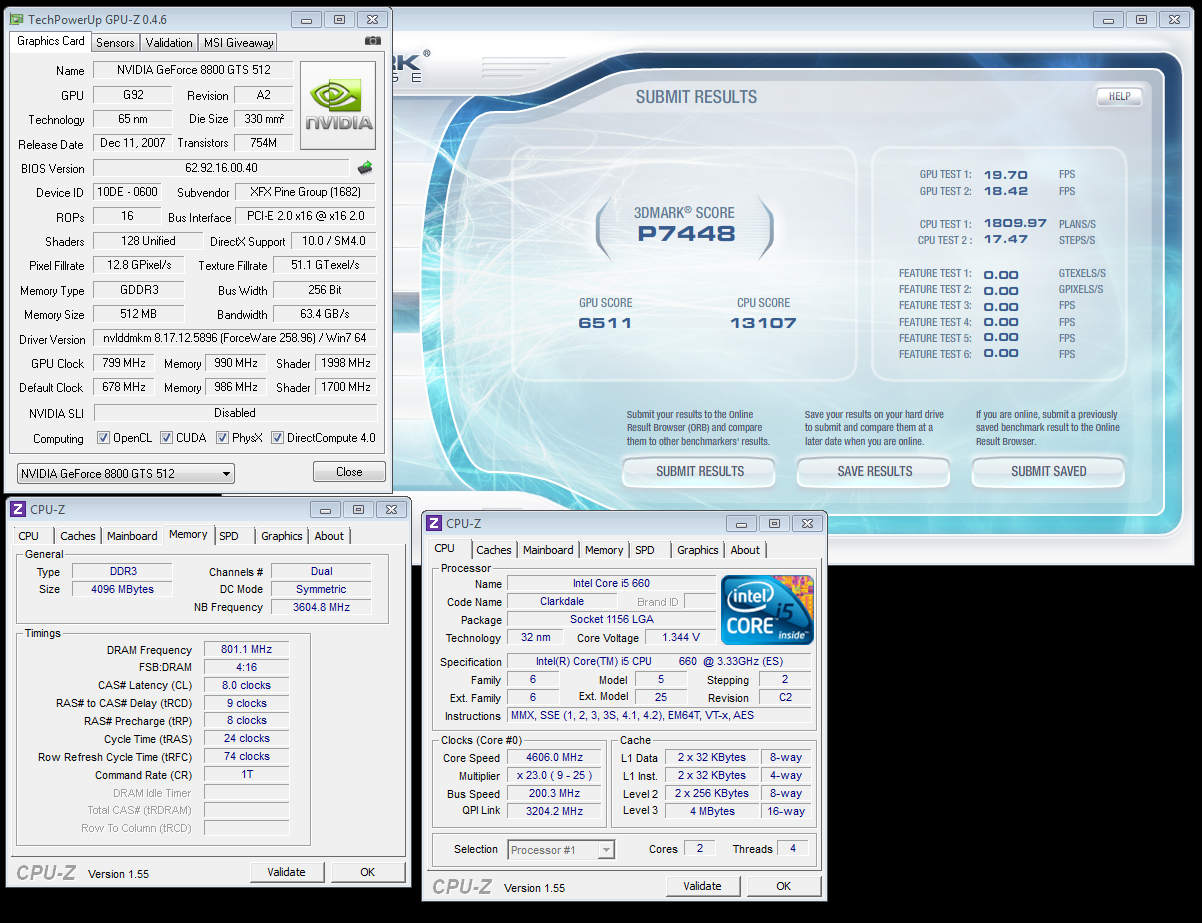Open Graphics tab in Memory CPU-Z window

tap(282, 536)
